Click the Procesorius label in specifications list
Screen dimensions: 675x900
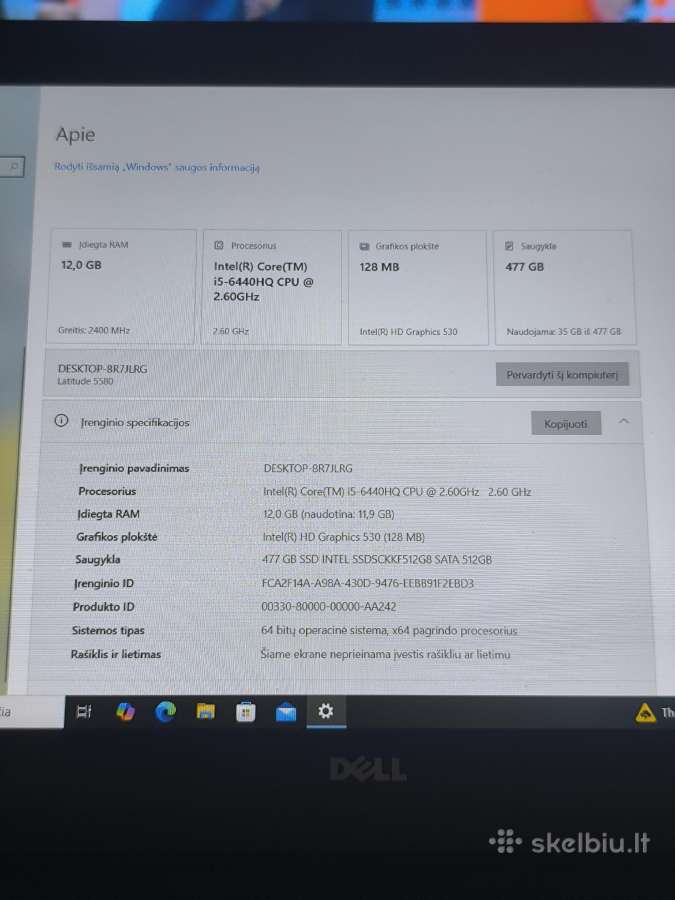point(107,491)
